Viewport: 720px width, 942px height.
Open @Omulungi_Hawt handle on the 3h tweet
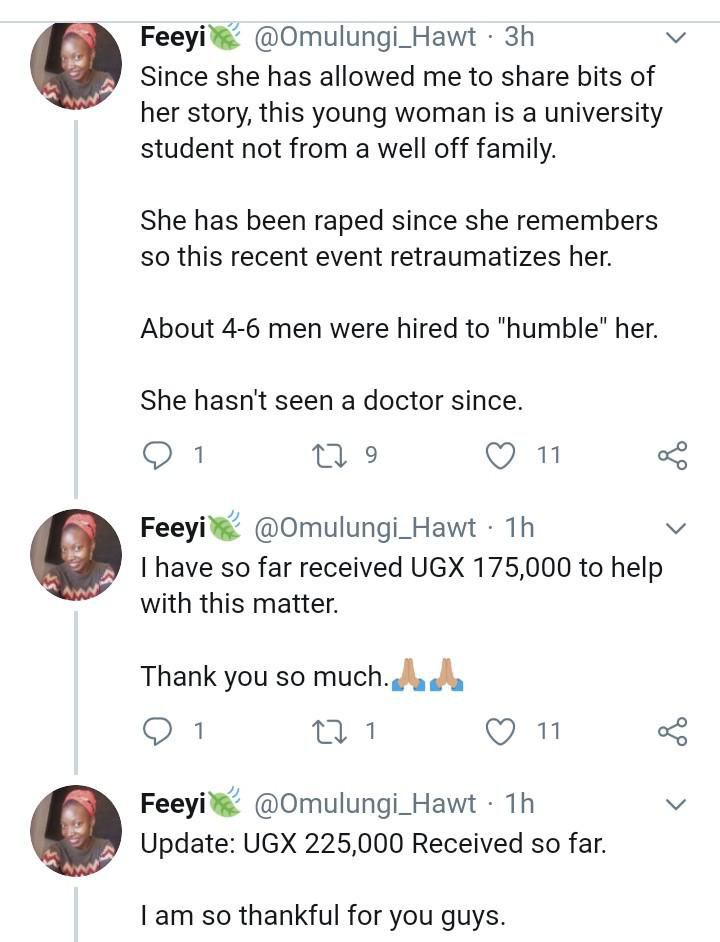point(366,37)
